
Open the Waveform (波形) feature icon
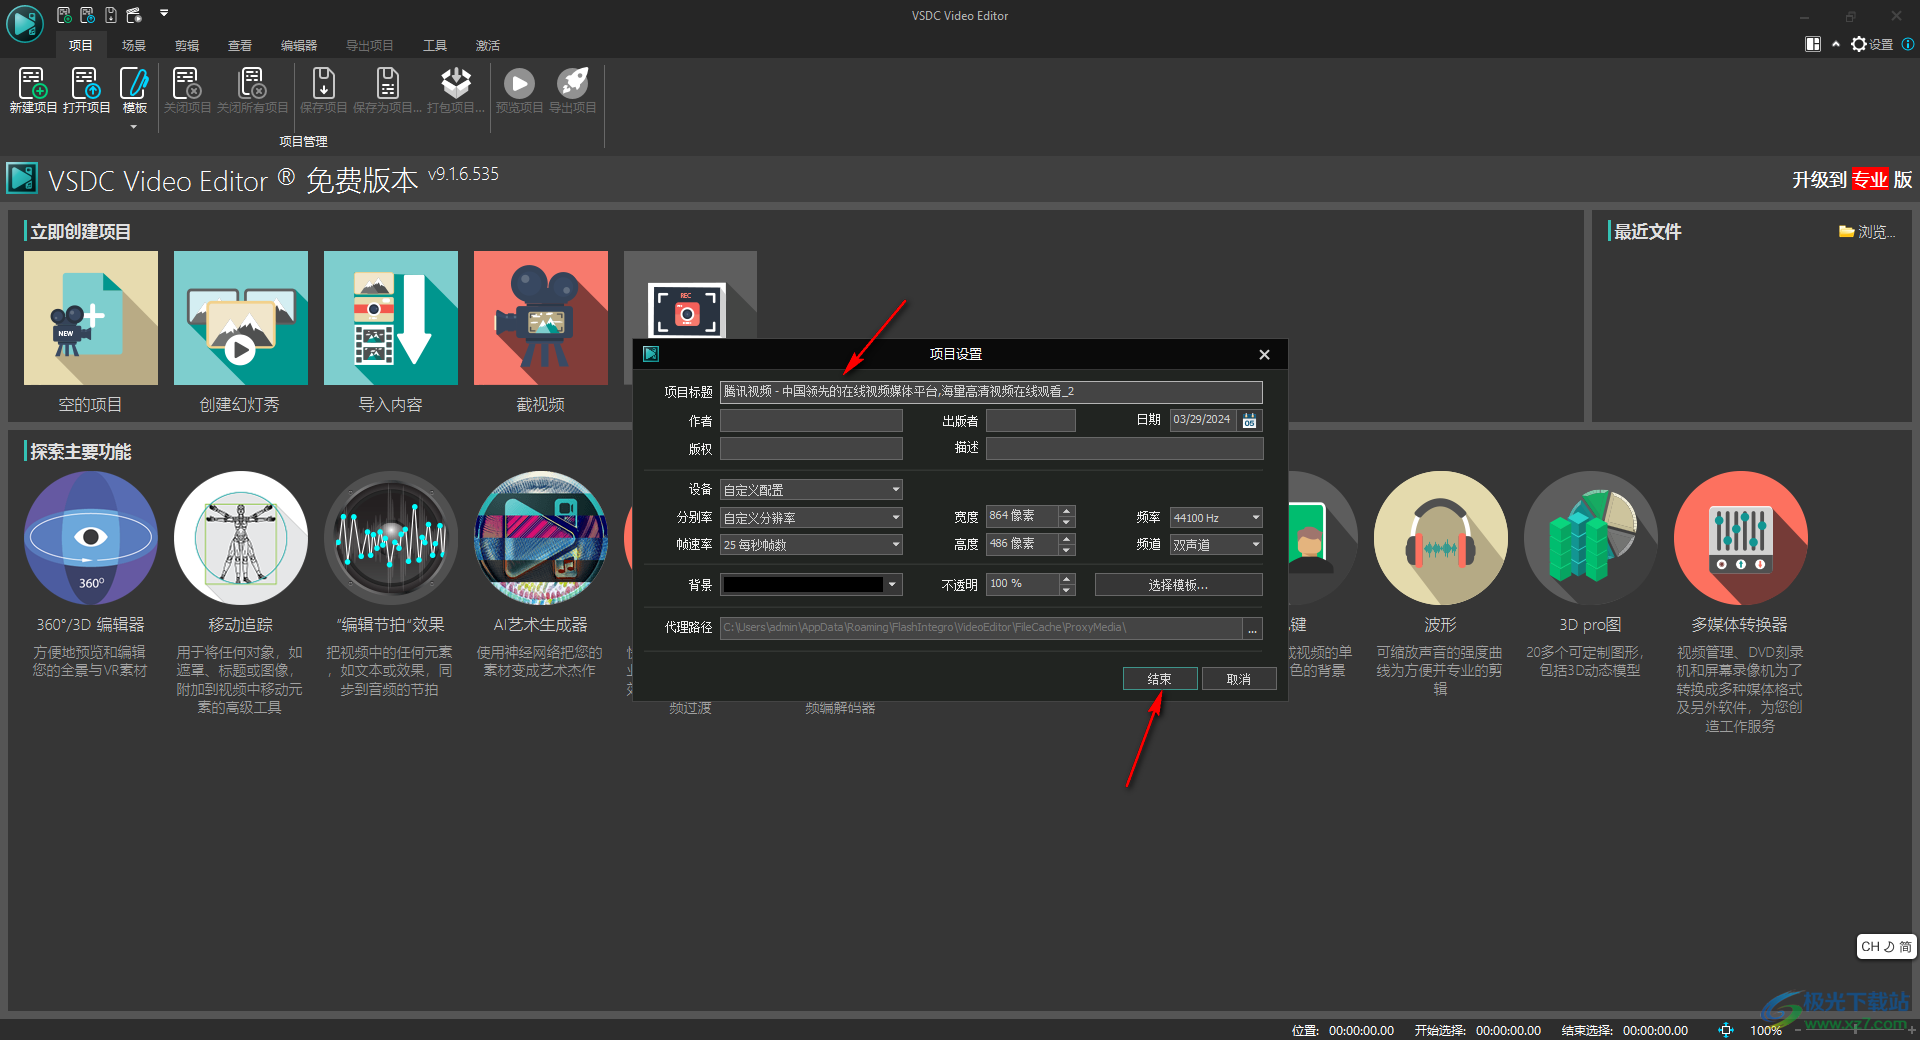tap(1440, 538)
